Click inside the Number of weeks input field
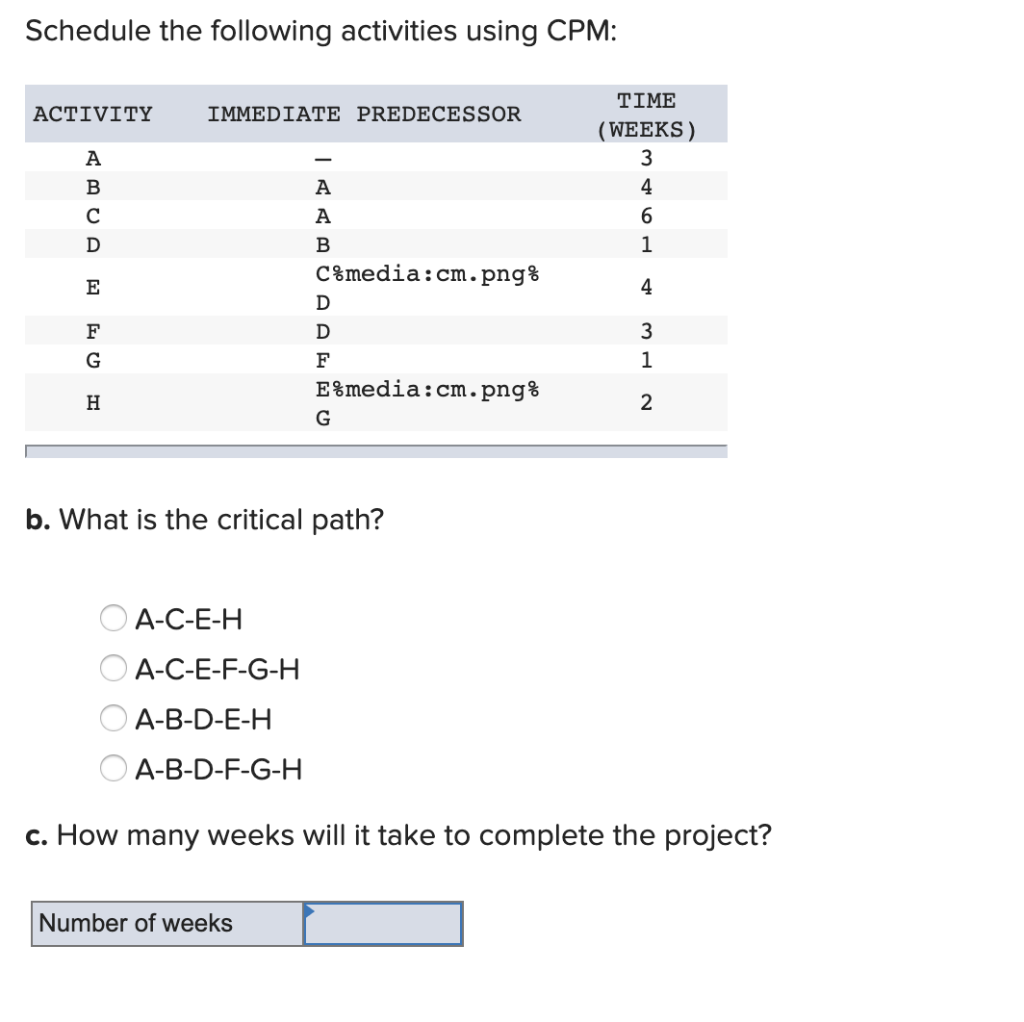The width and height of the screenshot is (1024, 1022). (385, 923)
